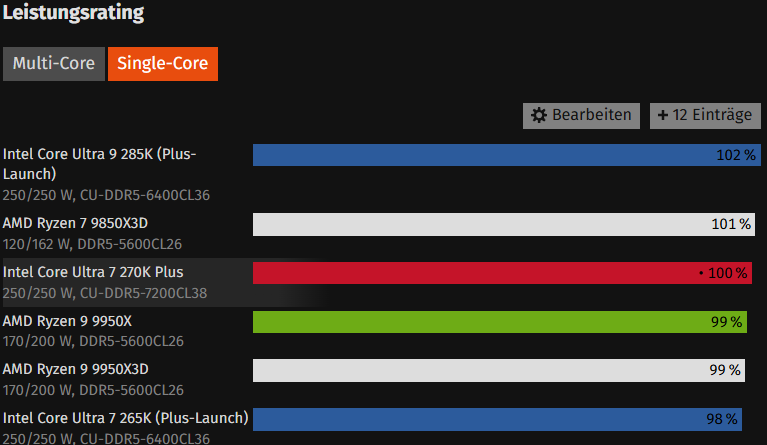Click the white Ryzen 9 9950X3D bar

pyautogui.click(x=499, y=370)
